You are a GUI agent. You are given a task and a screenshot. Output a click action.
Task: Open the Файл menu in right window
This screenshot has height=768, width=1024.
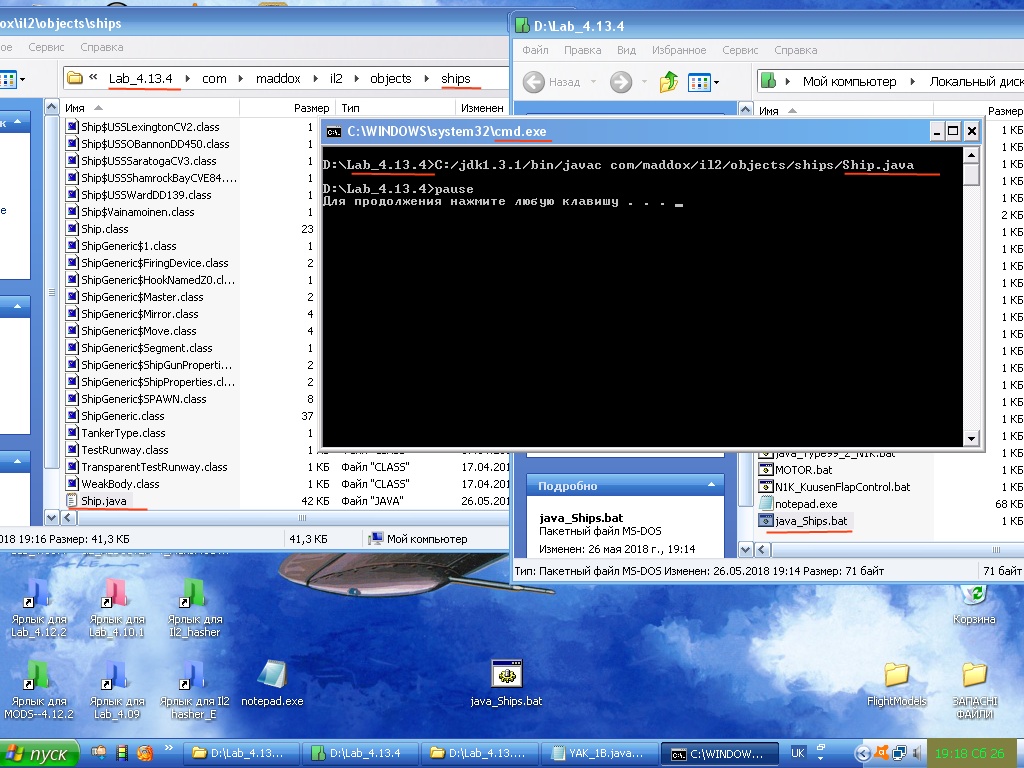535,50
